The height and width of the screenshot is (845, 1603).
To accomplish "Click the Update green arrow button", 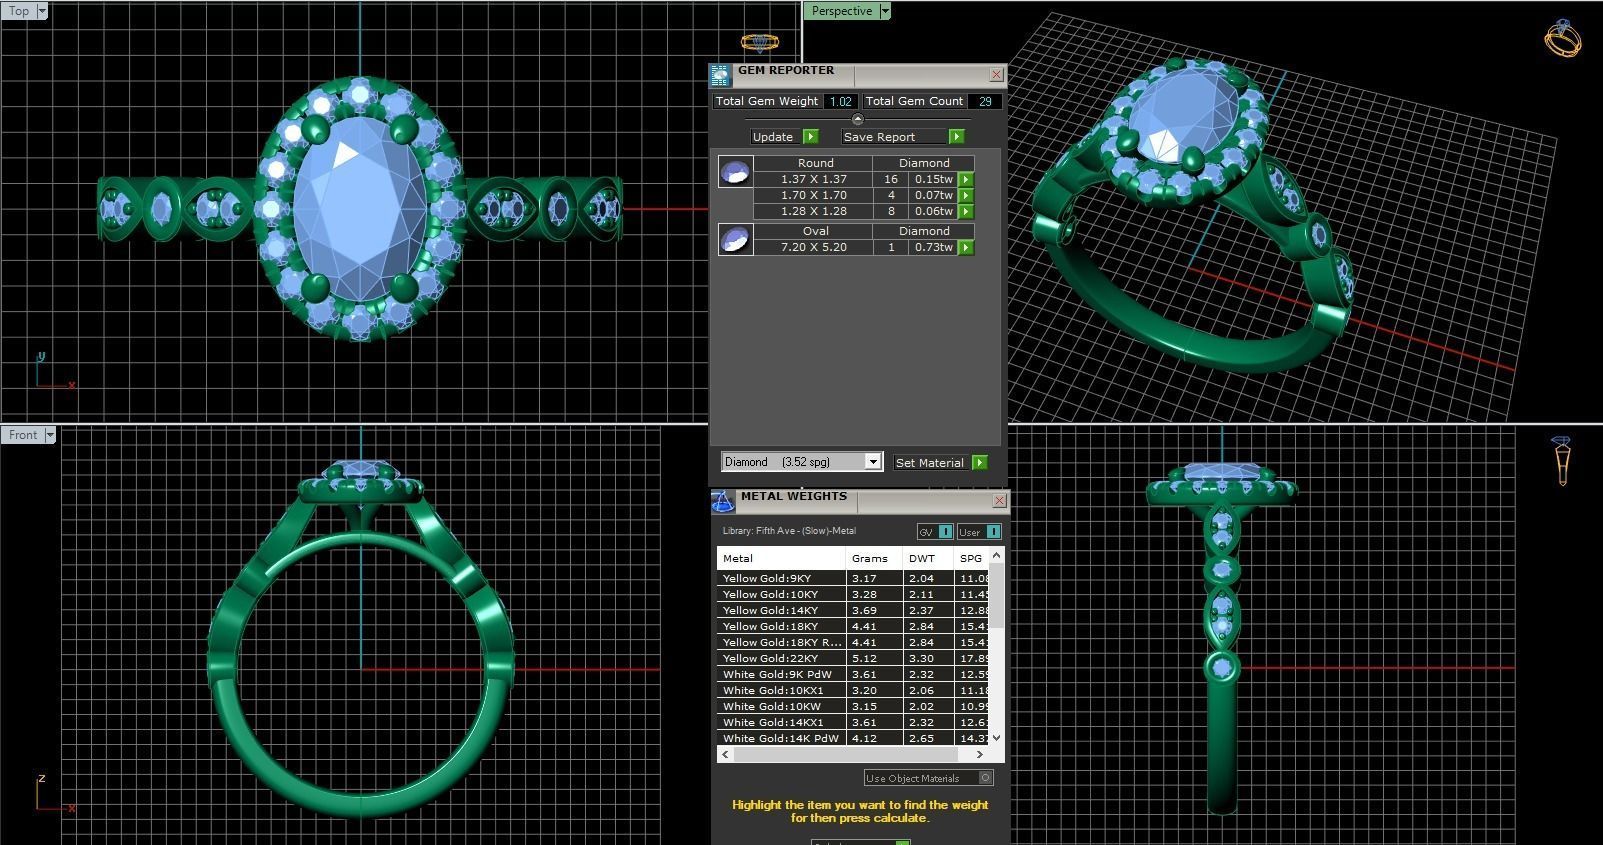I will pos(811,137).
